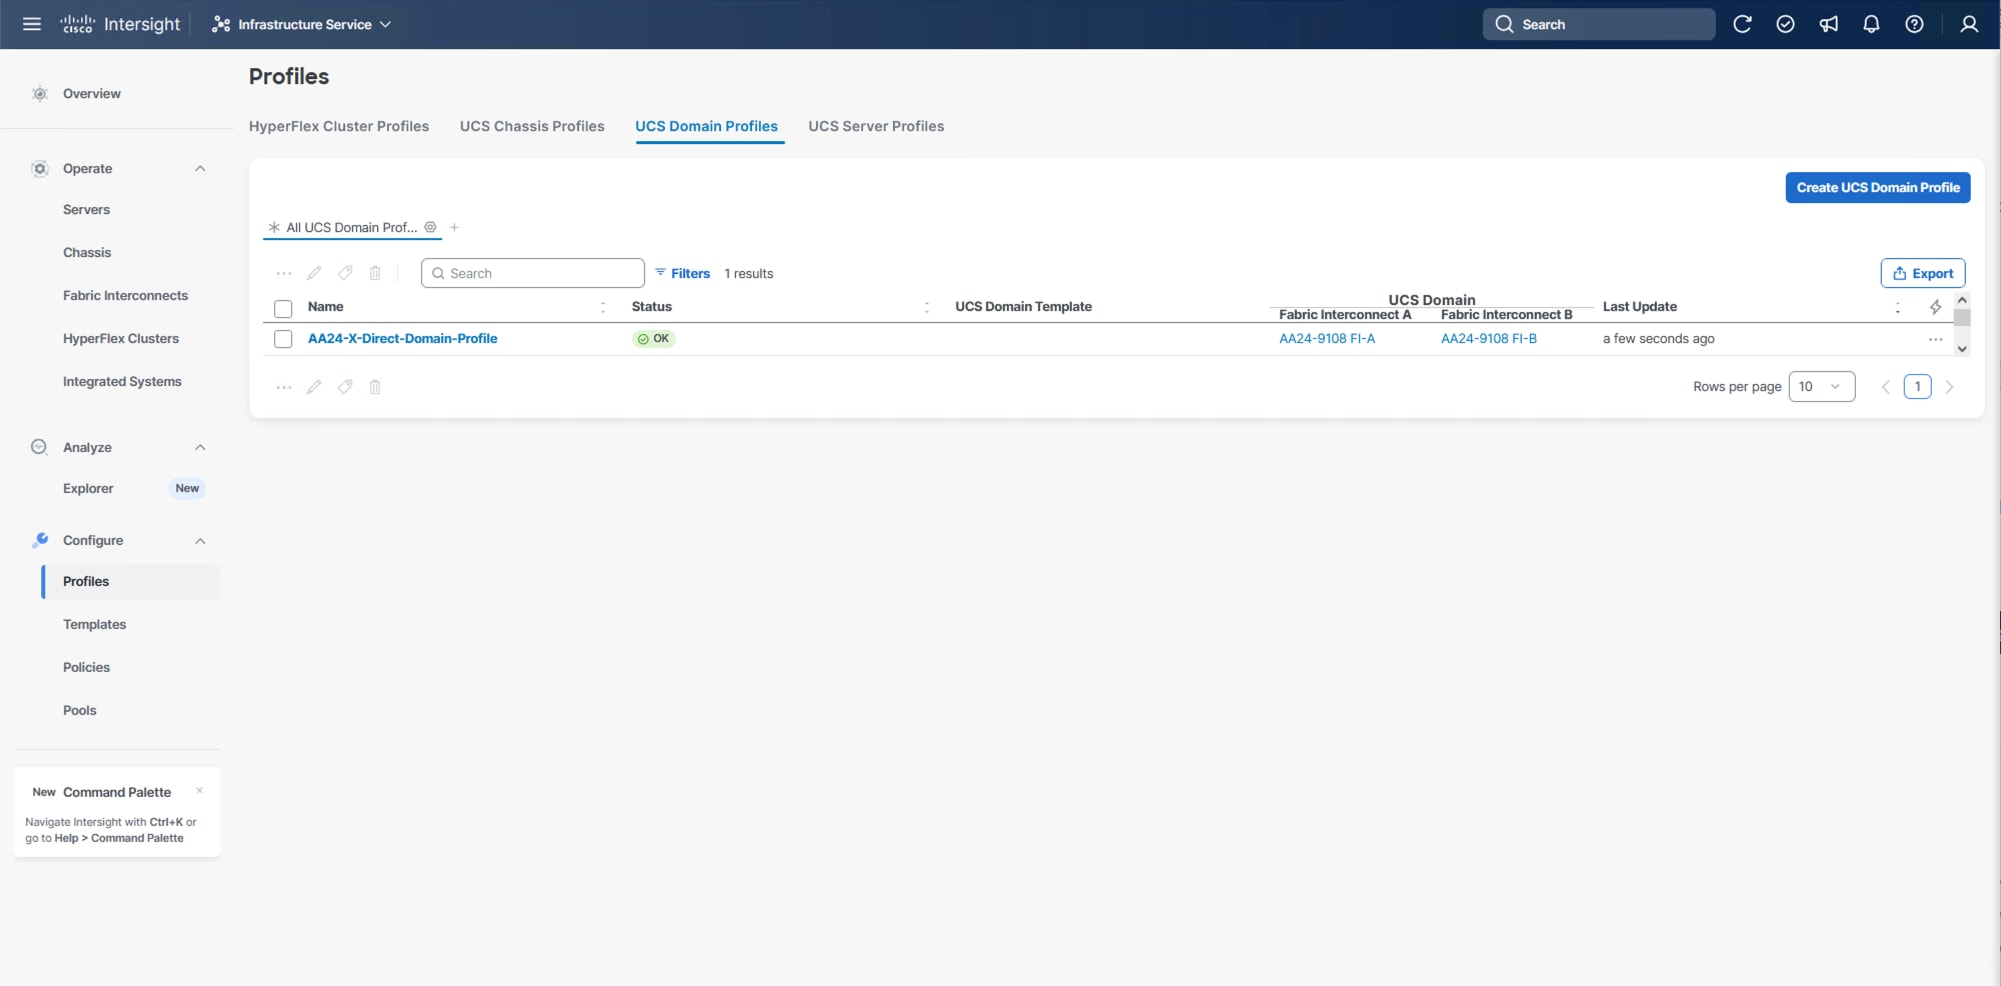Open the Infrastructure Service switcher dropdown
The height and width of the screenshot is (986, 2001).
[301, 24]
